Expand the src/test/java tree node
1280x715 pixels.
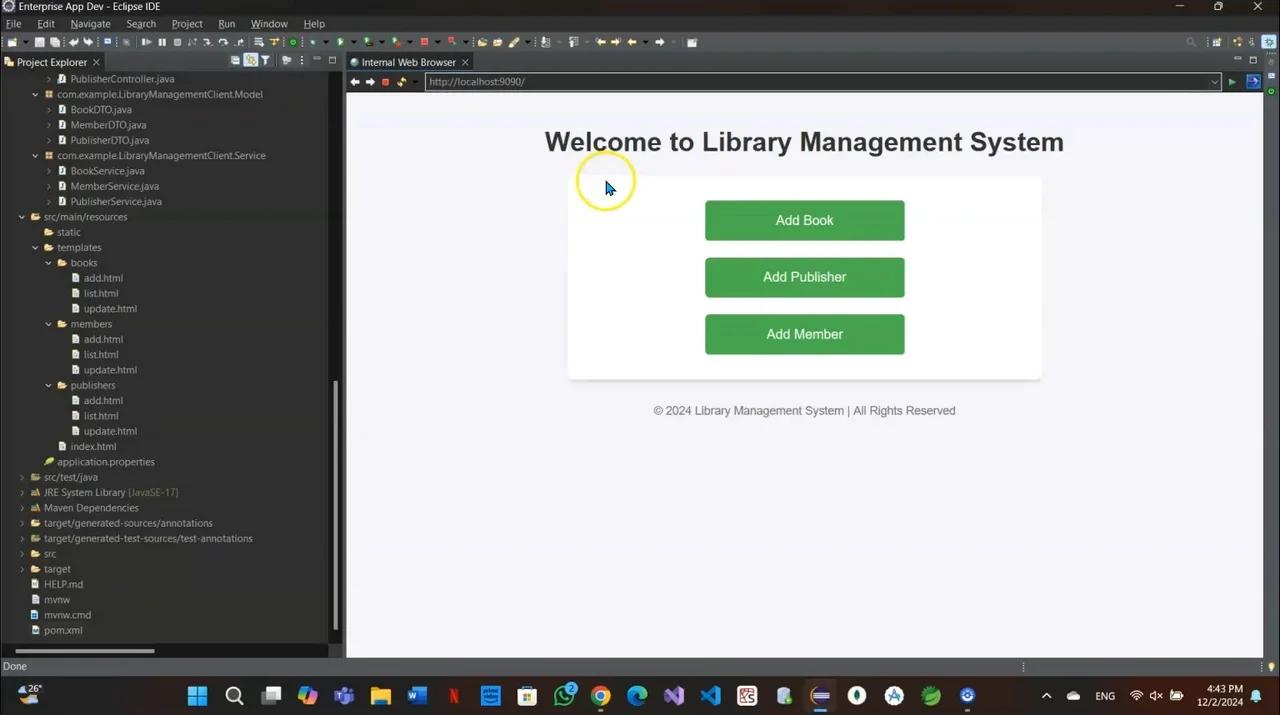pos(22,477)
